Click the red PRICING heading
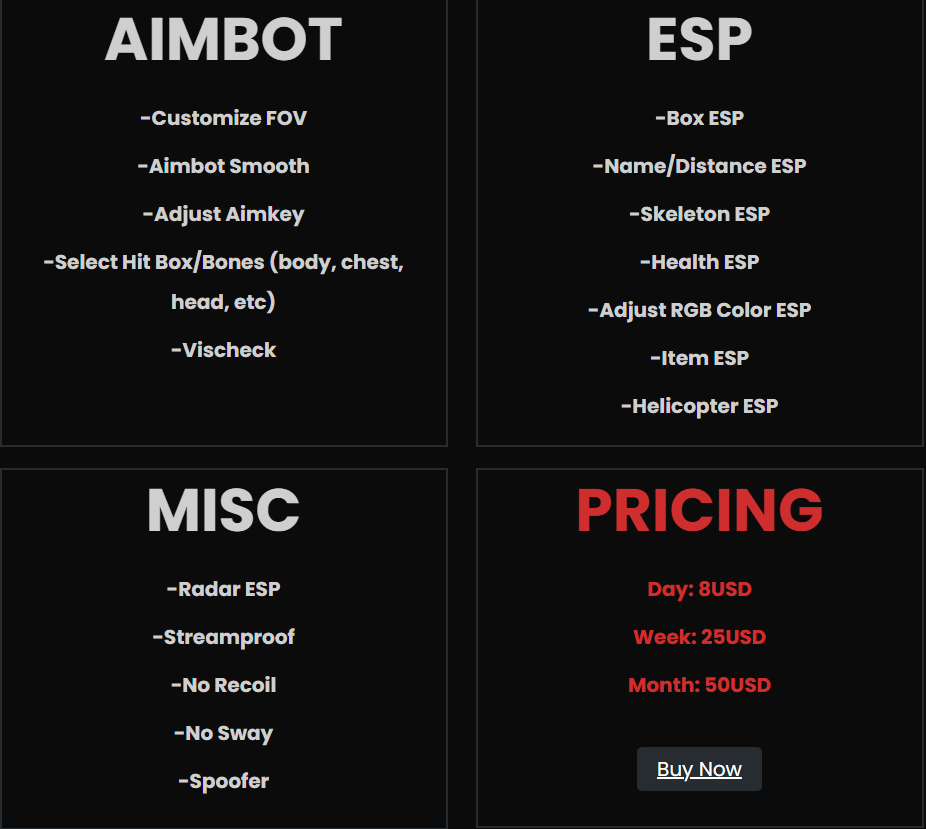926x829 pixels. [x=699, y=510]
